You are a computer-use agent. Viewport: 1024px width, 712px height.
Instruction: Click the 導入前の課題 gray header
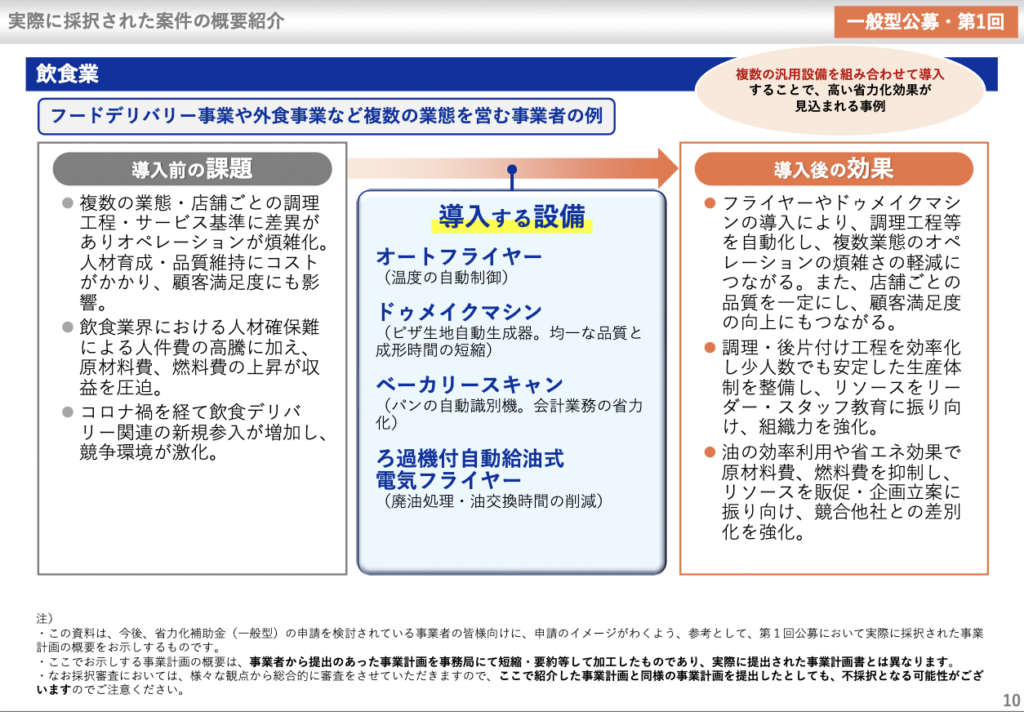[192, 169]
